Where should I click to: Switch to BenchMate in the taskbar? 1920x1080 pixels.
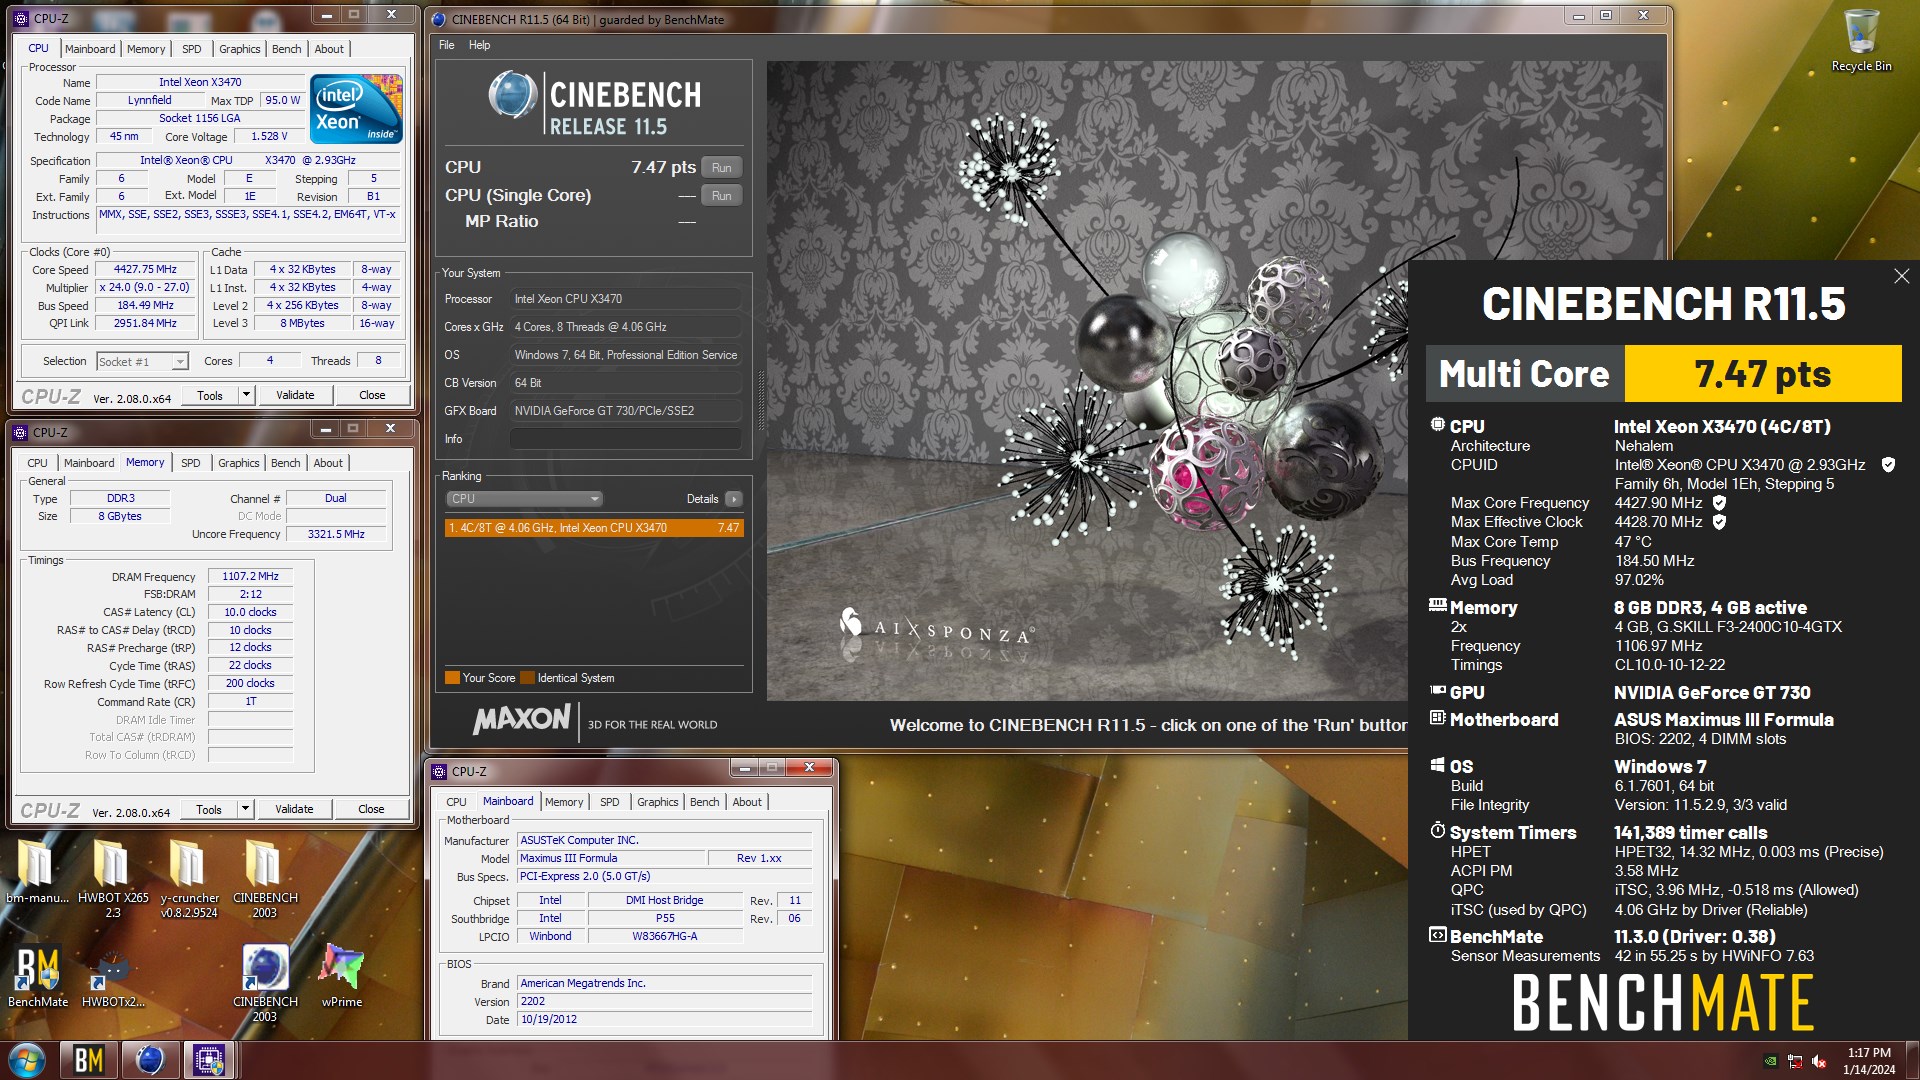pos(89,1060)
